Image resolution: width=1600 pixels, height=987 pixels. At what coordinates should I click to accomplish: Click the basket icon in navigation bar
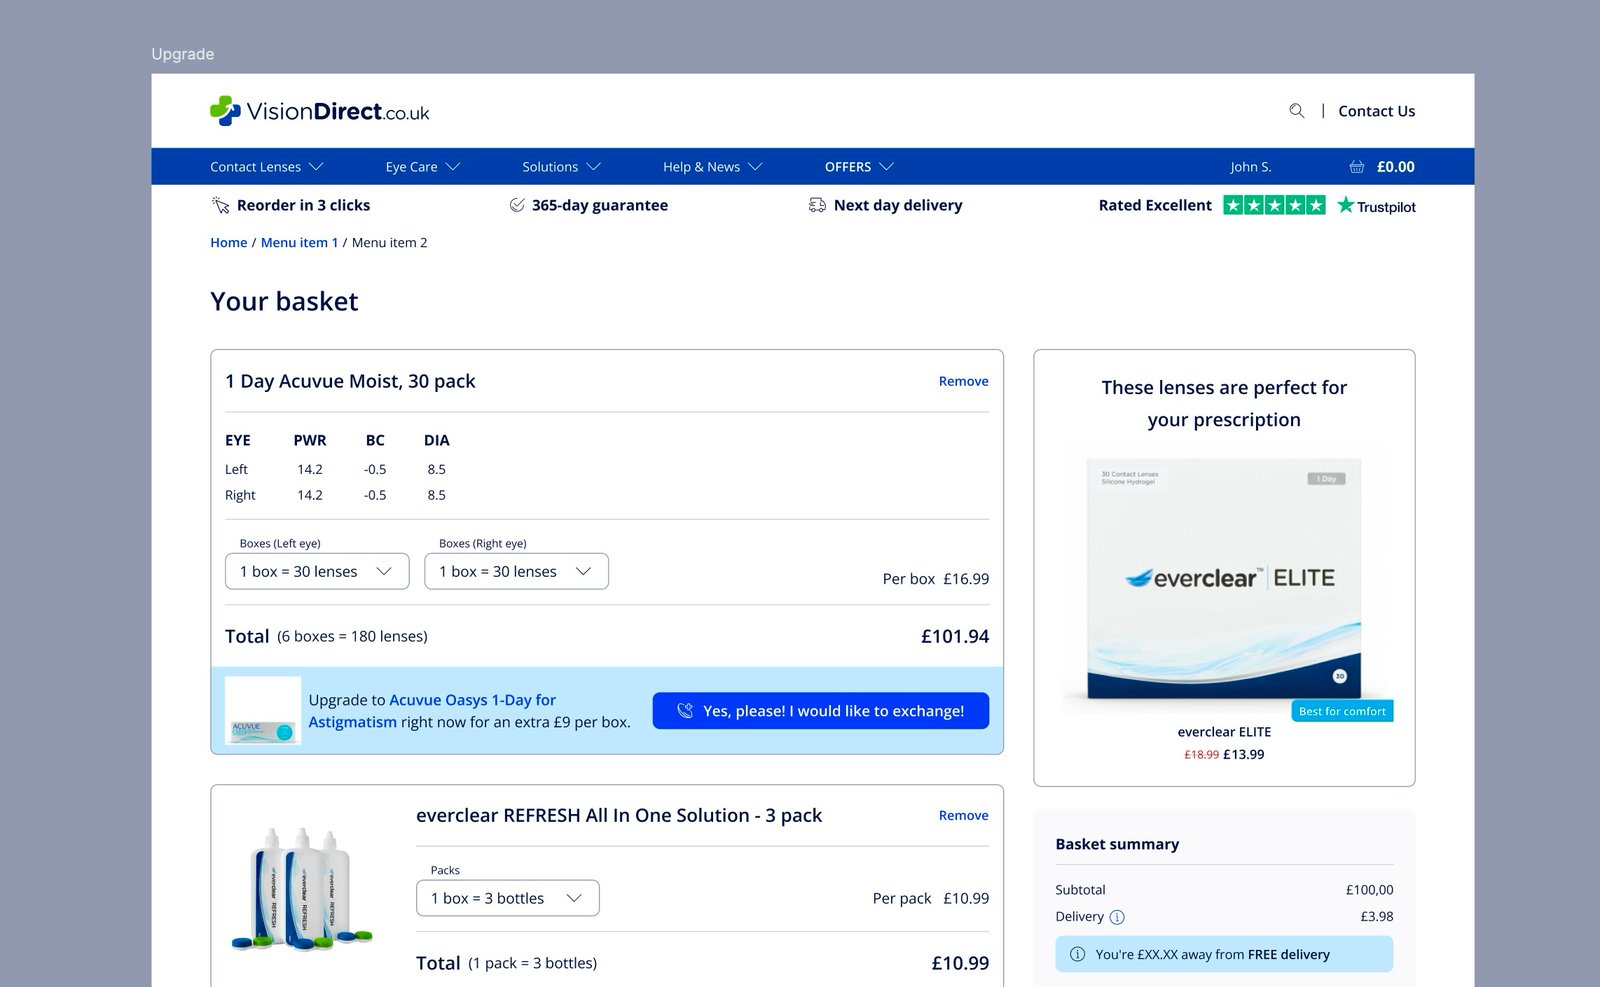click(x=1357, y=167)
